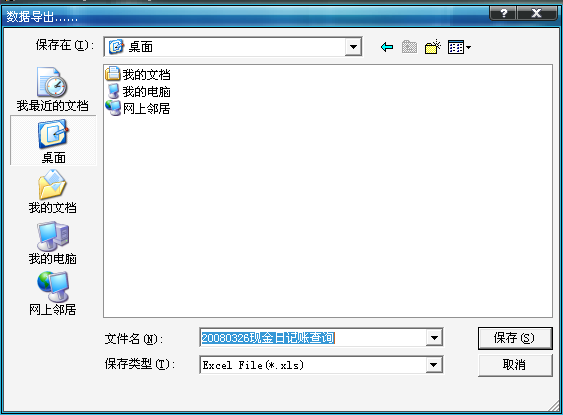The width and height of the screenshot is (563, 415).
Task: Select 我的电脑 item in file list
Action: tap(138, 92)
